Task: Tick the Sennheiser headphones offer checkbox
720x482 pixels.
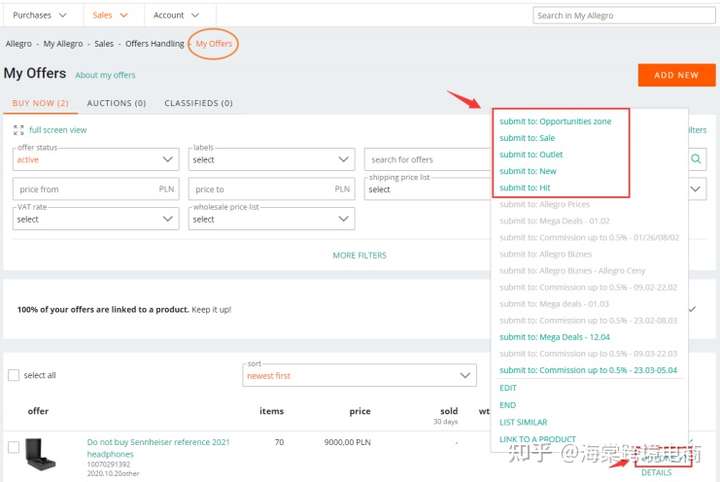Action: [x=14, y=447]
